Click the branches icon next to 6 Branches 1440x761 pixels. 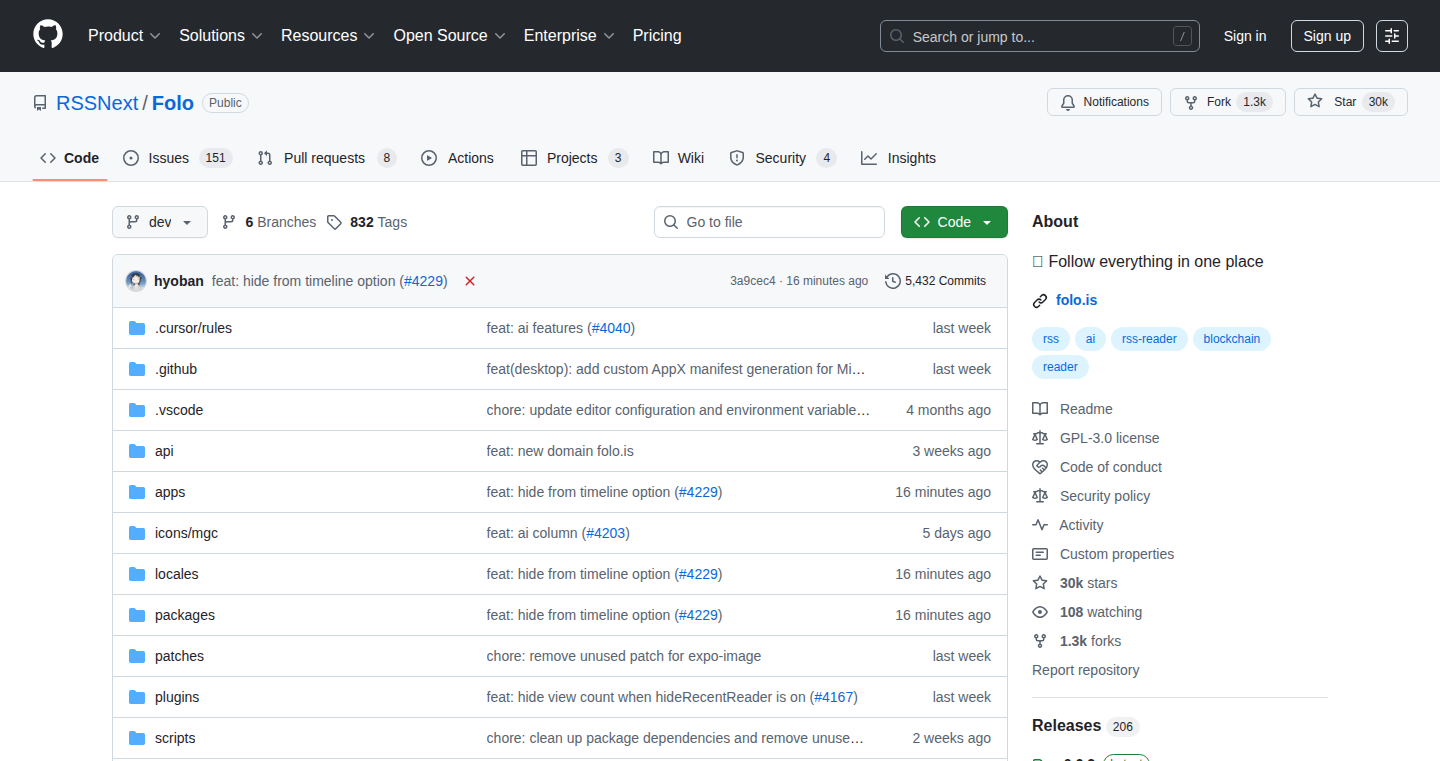(229, 222)
